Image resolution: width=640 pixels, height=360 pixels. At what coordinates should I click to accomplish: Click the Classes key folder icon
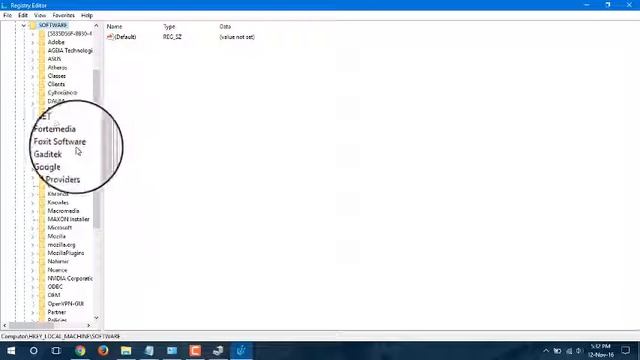(x=42, y=76)
